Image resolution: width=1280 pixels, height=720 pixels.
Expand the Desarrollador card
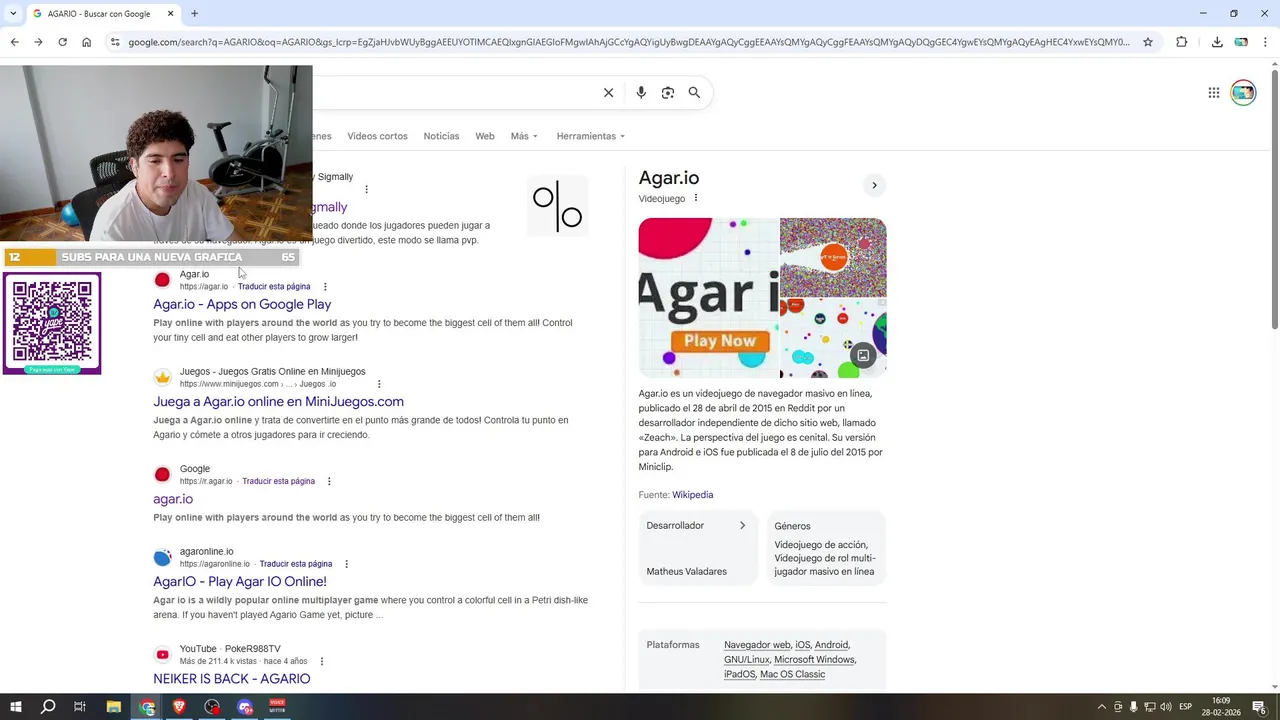pos(697,548)
